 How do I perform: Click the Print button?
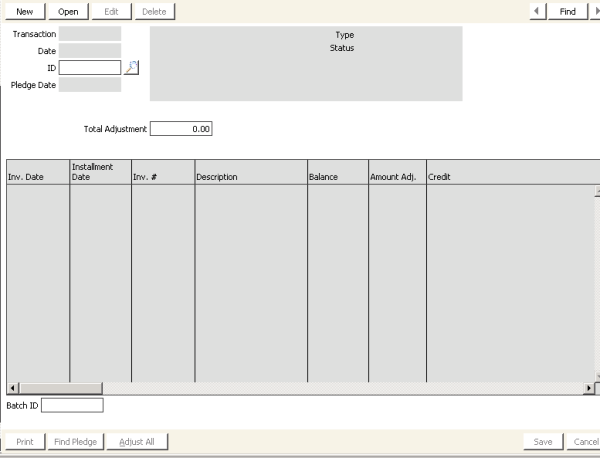[x=25, y=442]
